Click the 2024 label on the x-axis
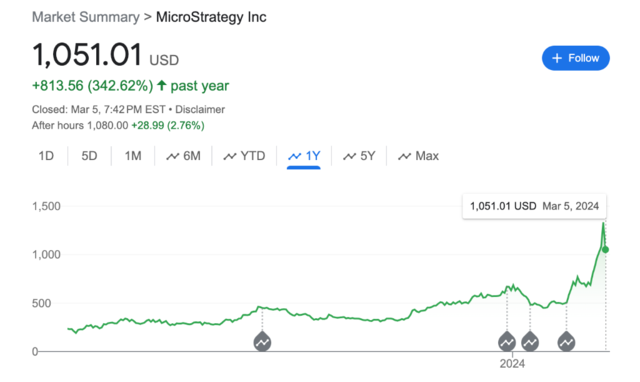 click(512, 363)
